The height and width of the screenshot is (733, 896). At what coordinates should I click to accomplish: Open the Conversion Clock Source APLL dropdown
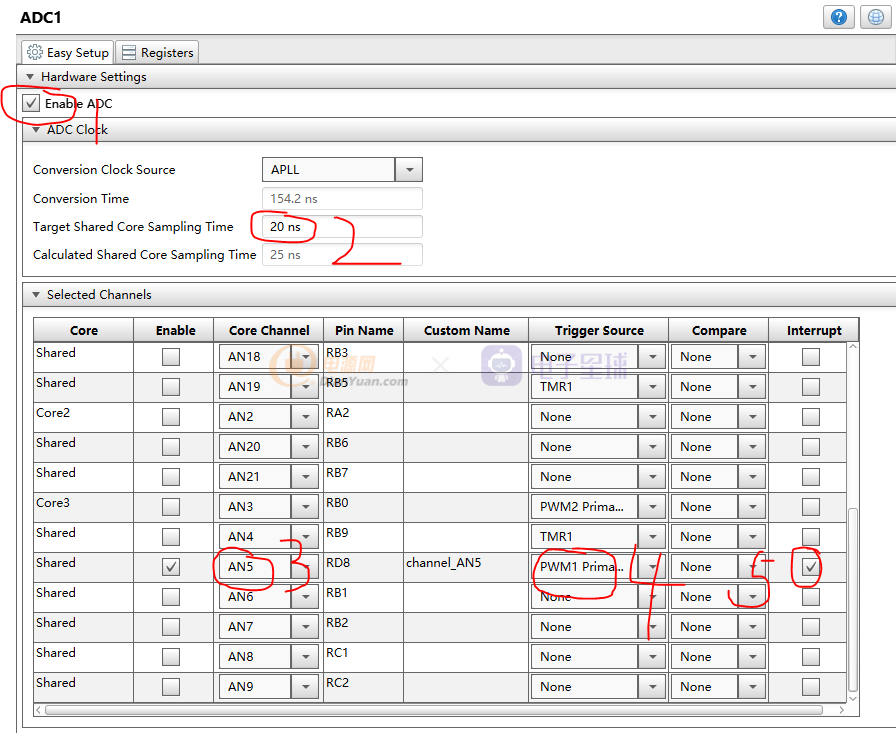409,170
